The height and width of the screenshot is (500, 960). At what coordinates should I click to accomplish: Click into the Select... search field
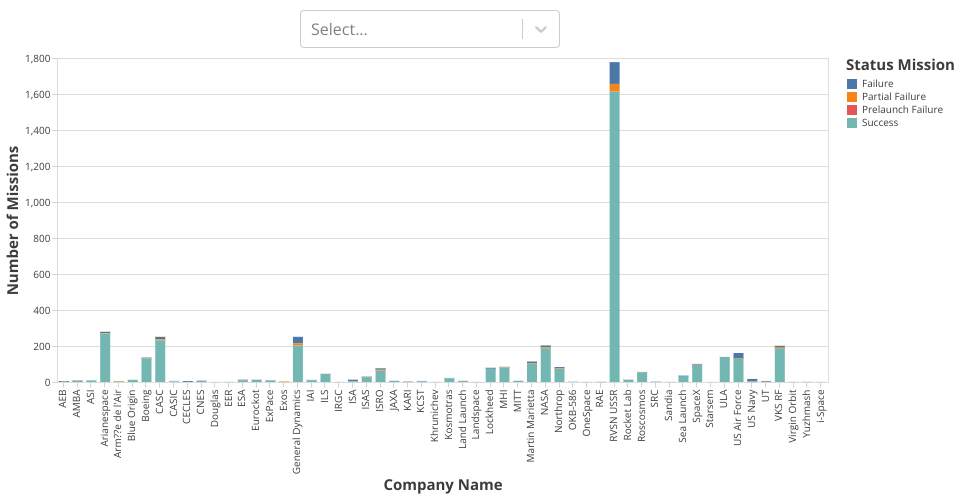pyautogui.click(x=410, y=29)
